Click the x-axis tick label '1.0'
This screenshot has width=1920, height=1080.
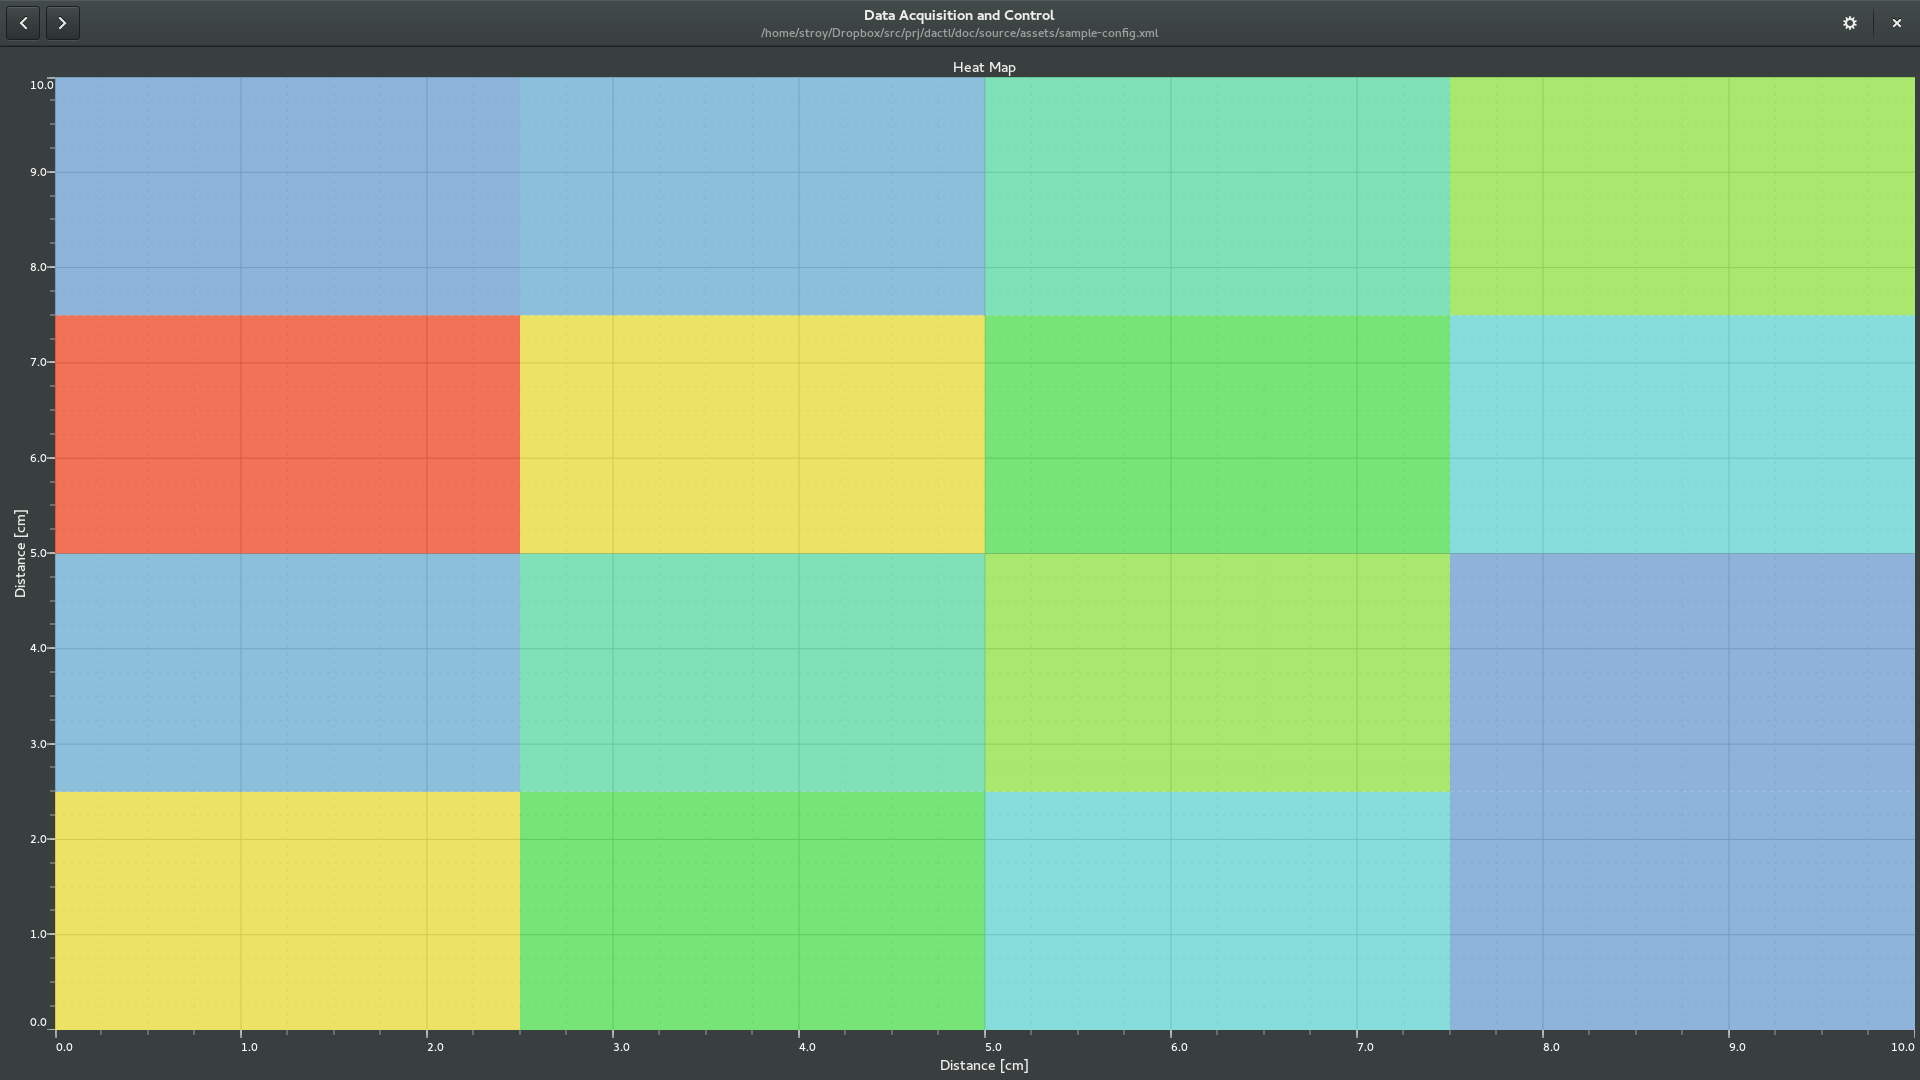pos(249,1047)
